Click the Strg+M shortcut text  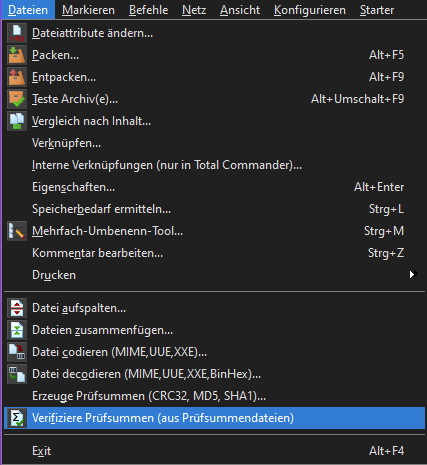[x=384, y=231]
